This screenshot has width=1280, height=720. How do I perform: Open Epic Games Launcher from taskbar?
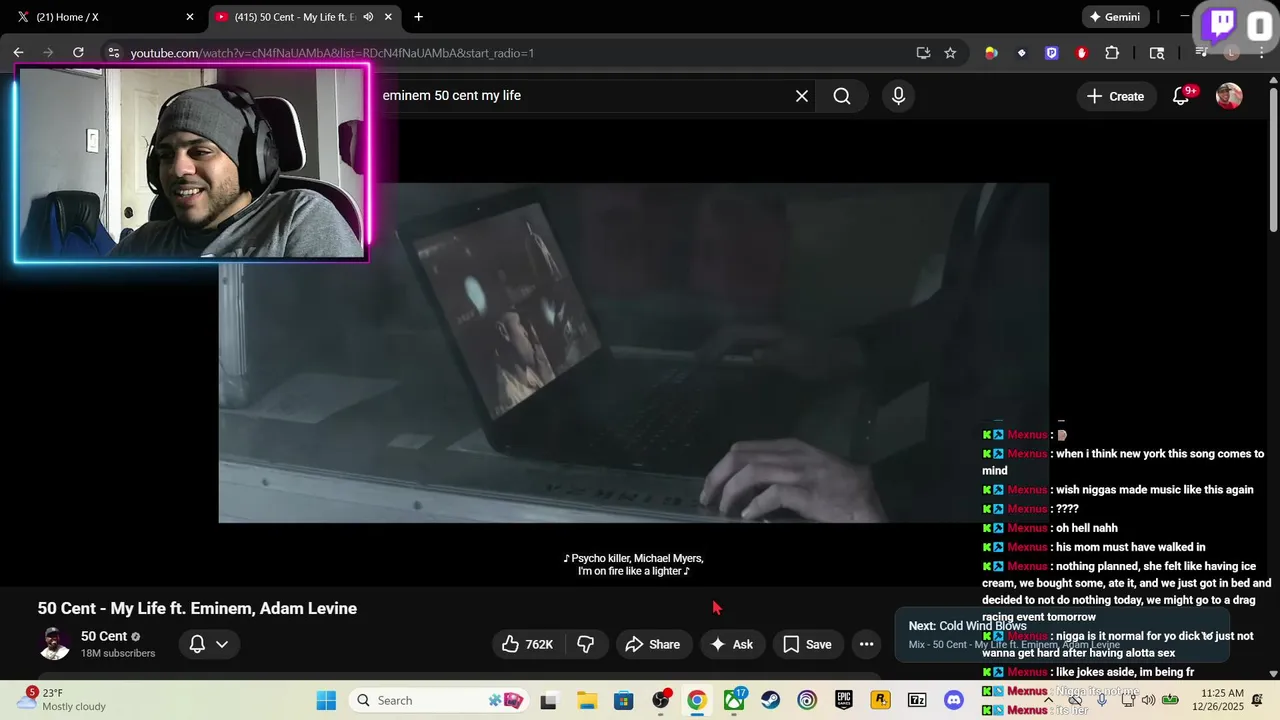[844, 700]
